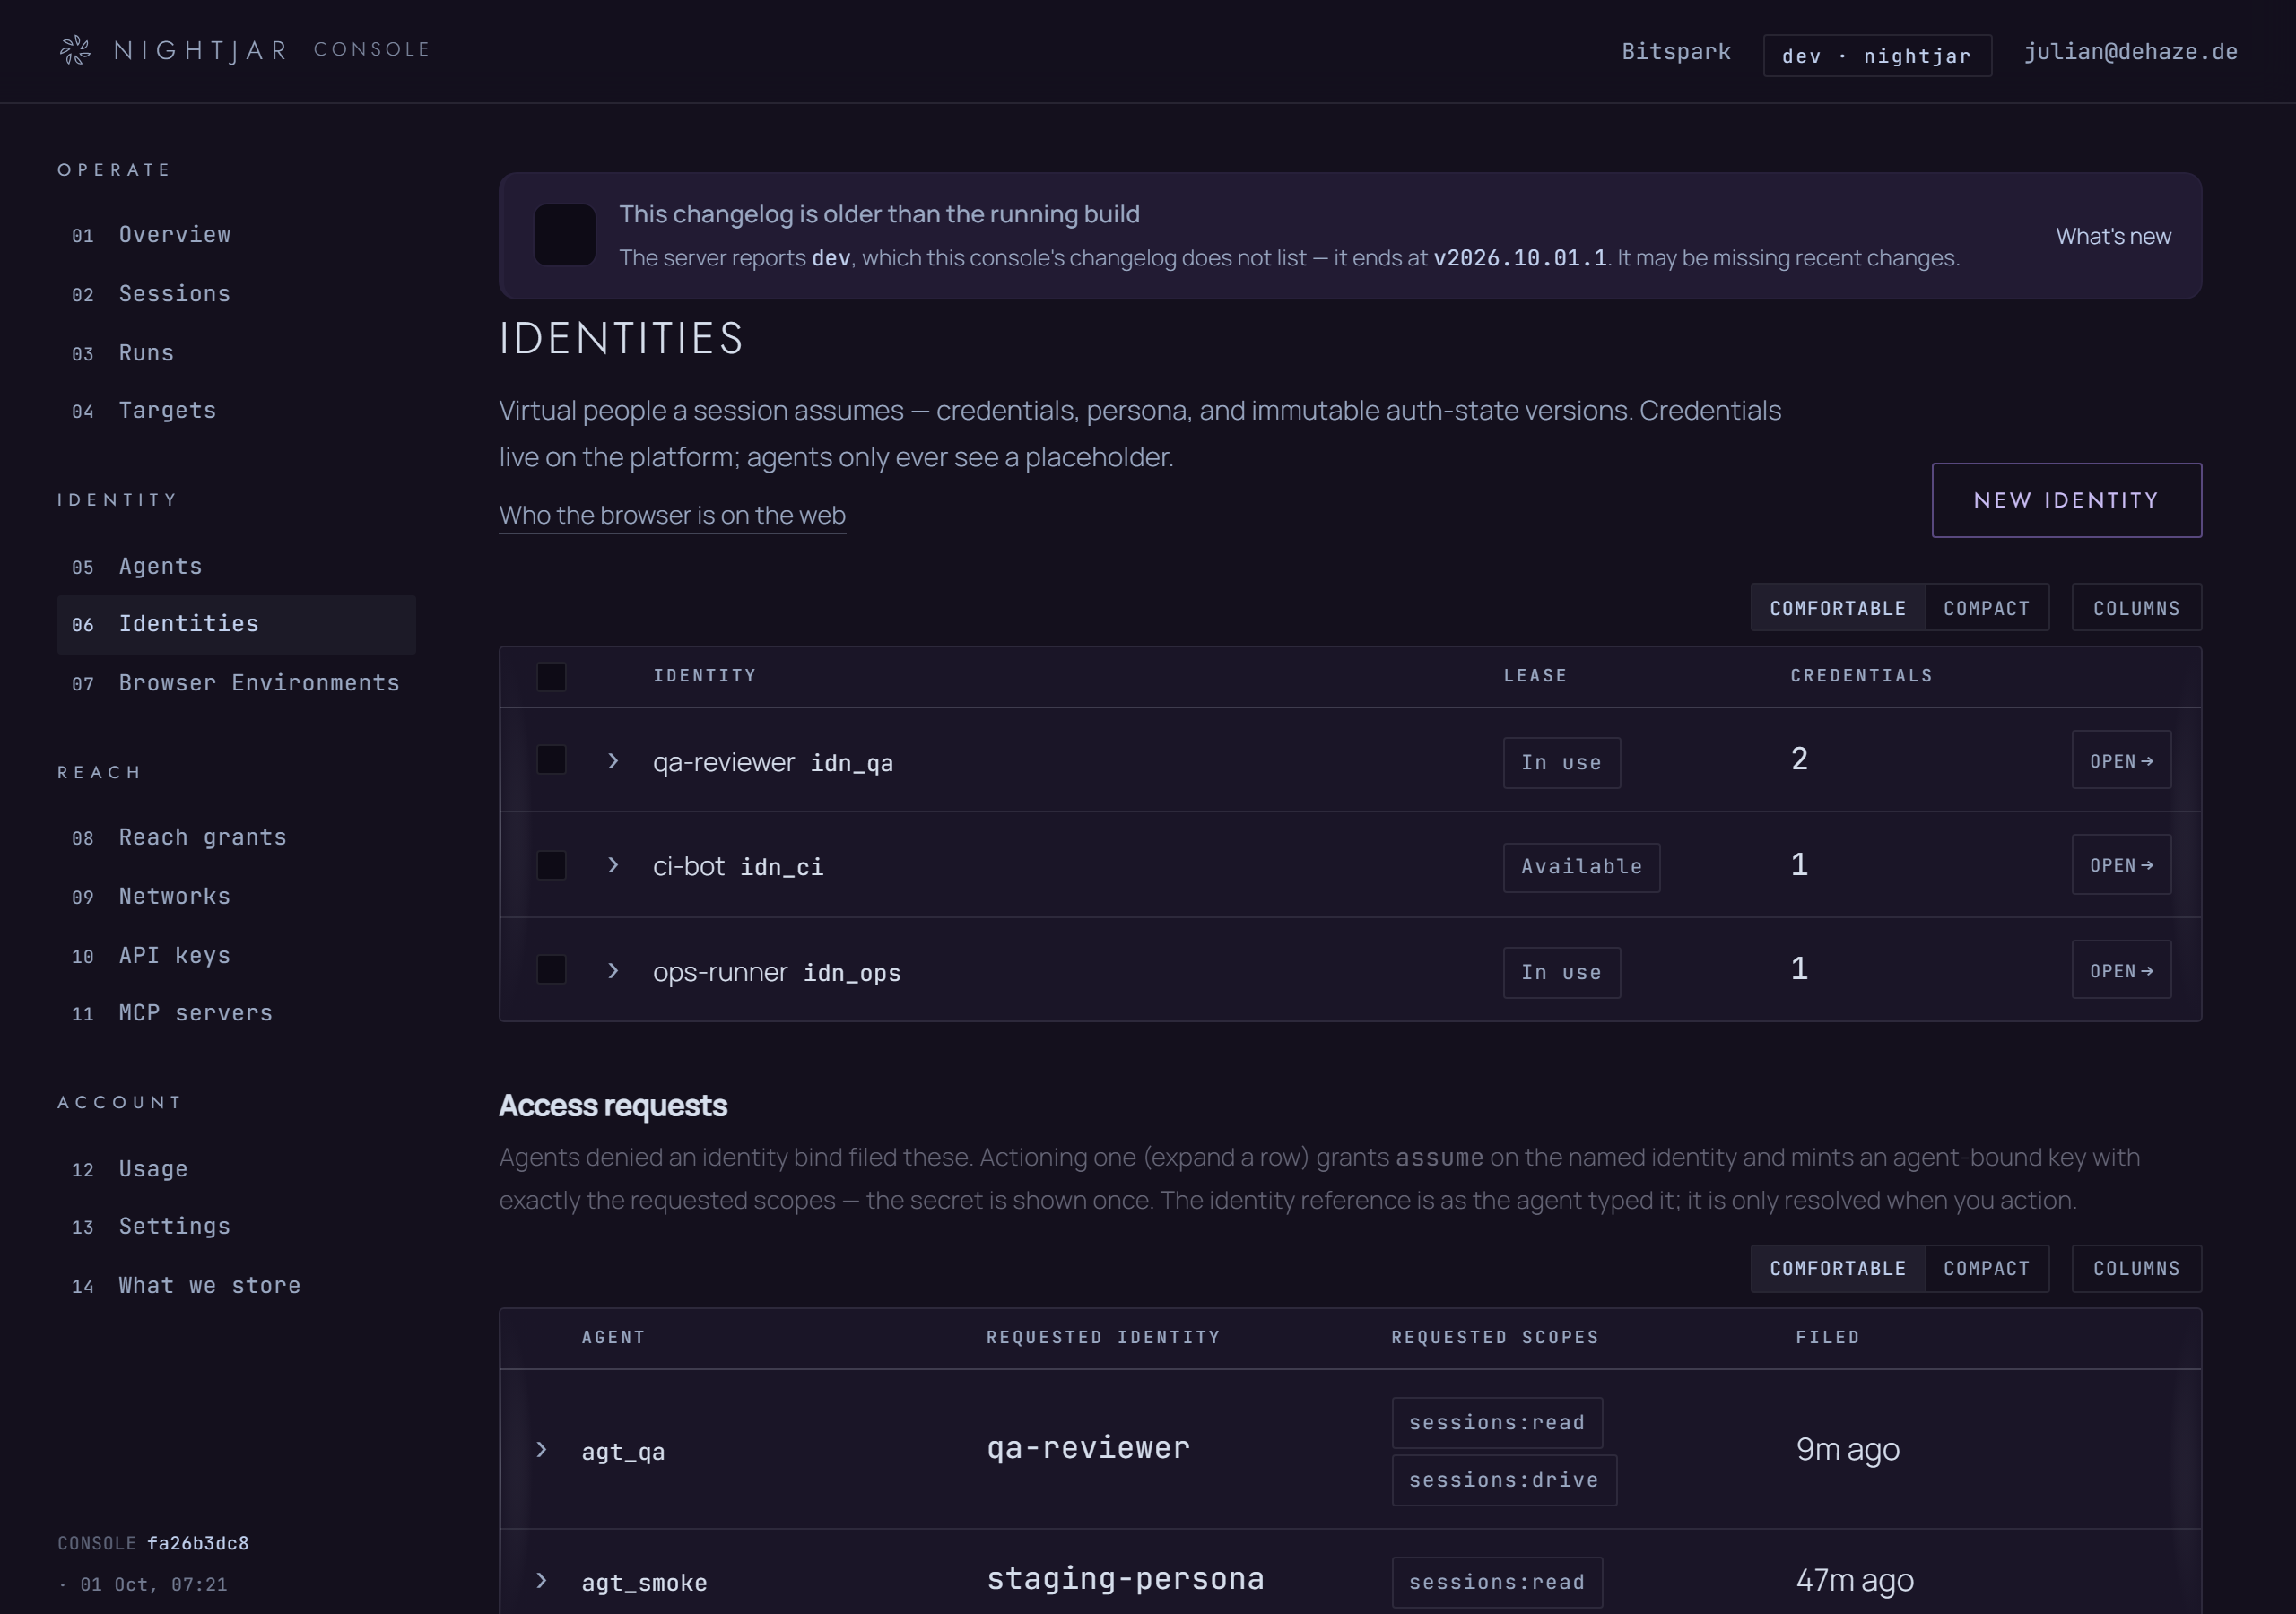Check the qa-reviewer row checkbox
2296x1614 pixels.
(x=552, y=760)
